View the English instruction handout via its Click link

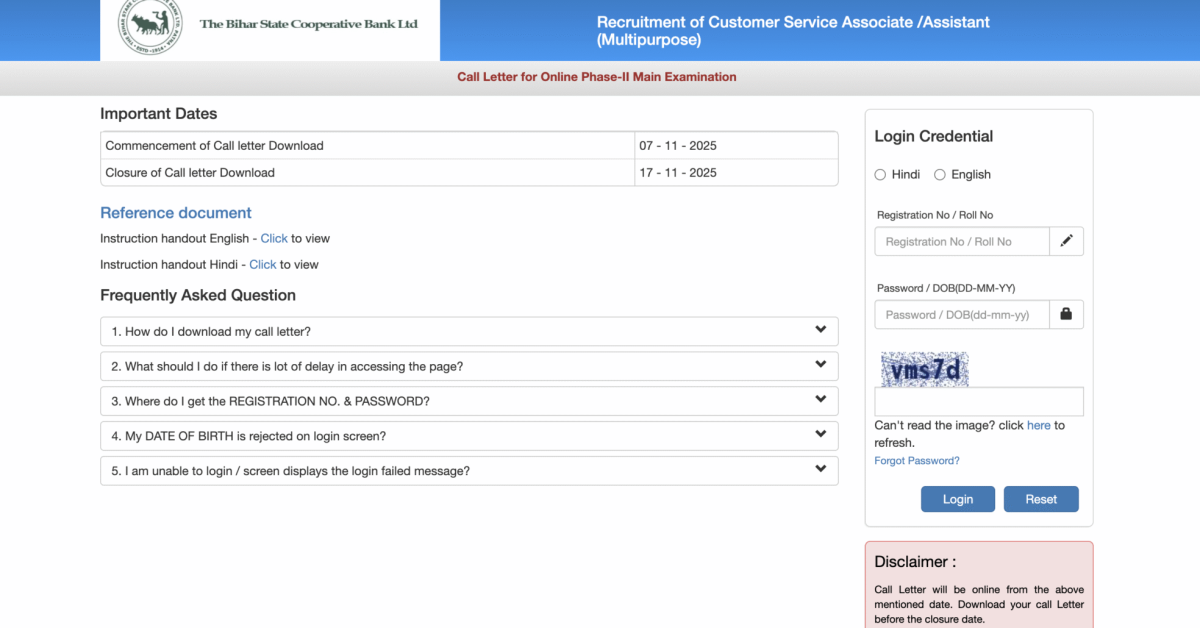click(274, 238)
